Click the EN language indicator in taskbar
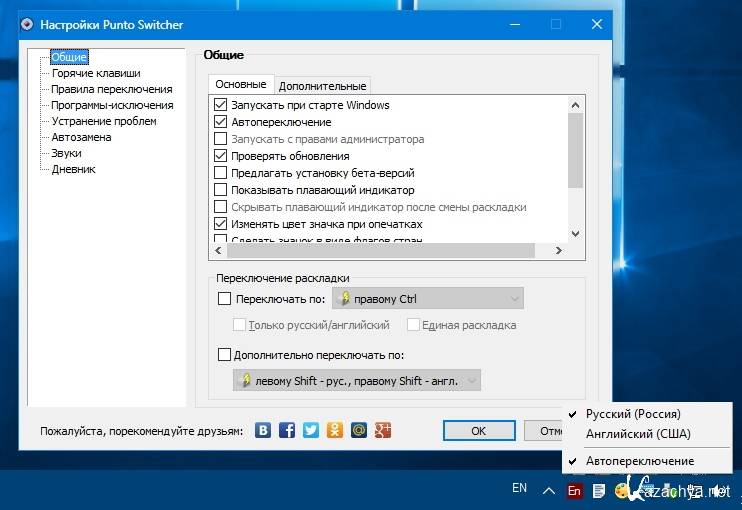Screen dimensions: 742x510 [x=519, y=488]
